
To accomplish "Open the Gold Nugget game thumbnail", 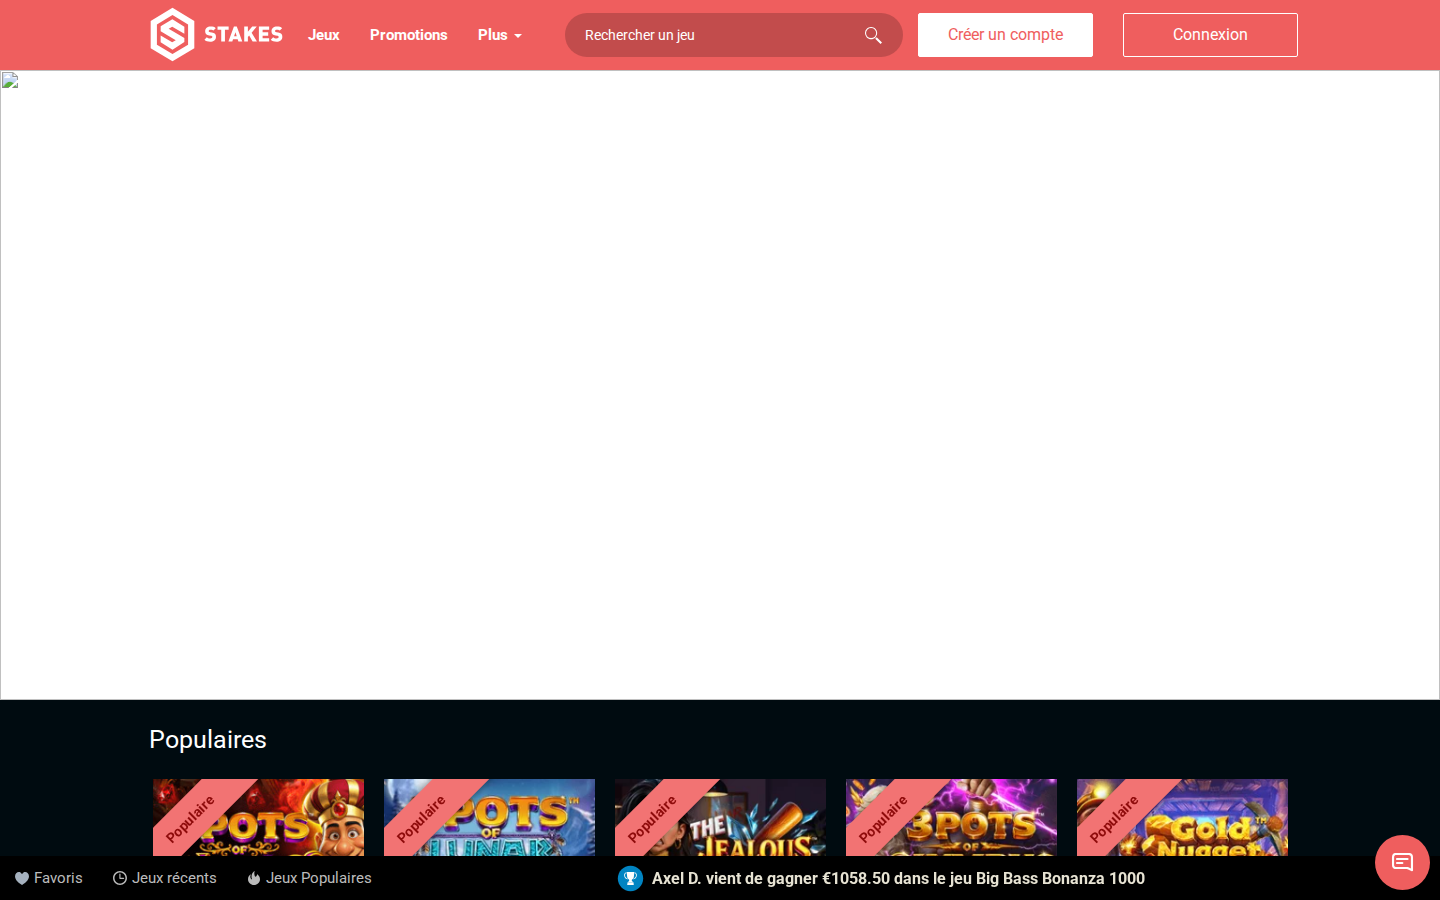I will pos(1182,817).
